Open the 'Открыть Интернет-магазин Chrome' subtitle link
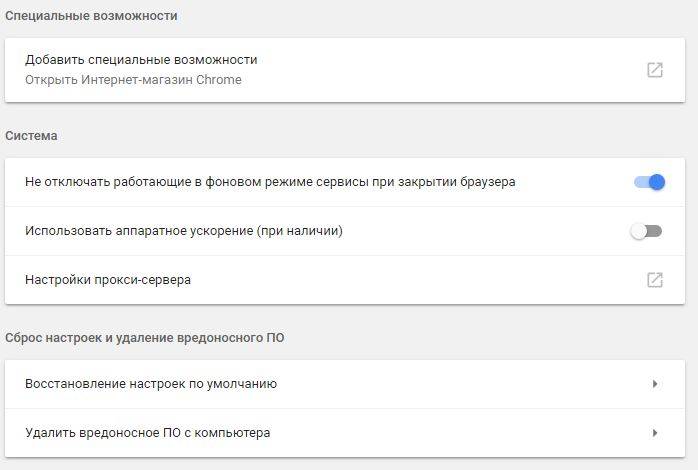698x470 pixels. [133, 80]
